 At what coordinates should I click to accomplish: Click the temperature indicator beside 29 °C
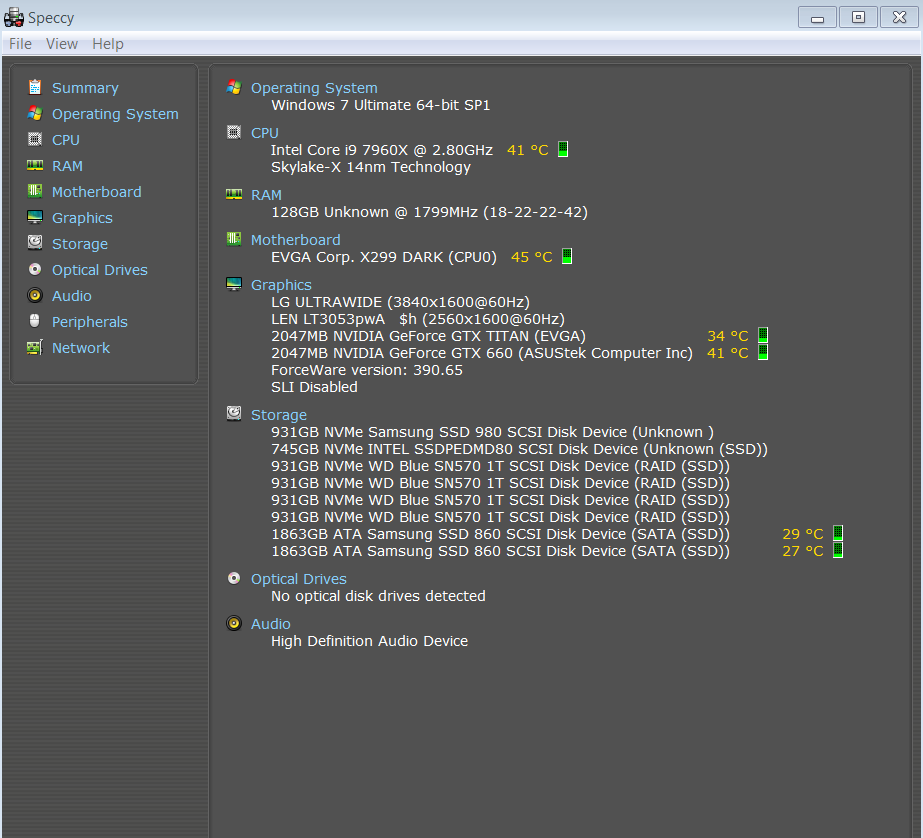click(838, 533)
